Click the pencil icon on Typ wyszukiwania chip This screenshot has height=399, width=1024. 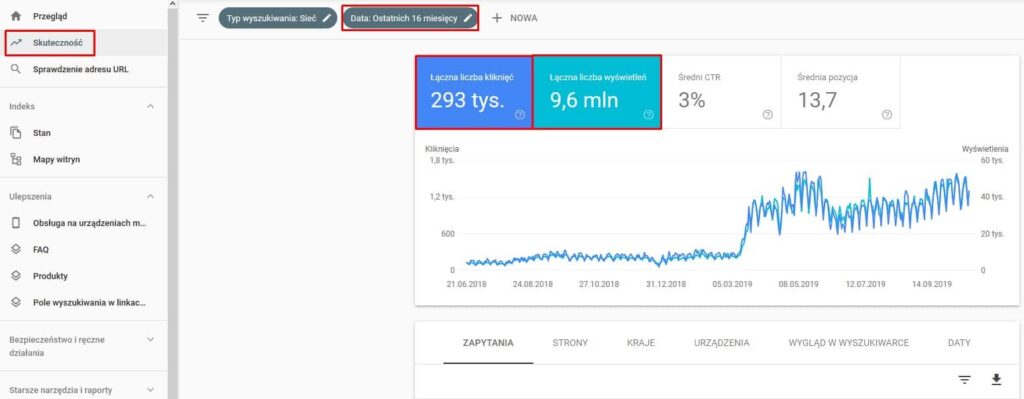(x=327, y=18)
